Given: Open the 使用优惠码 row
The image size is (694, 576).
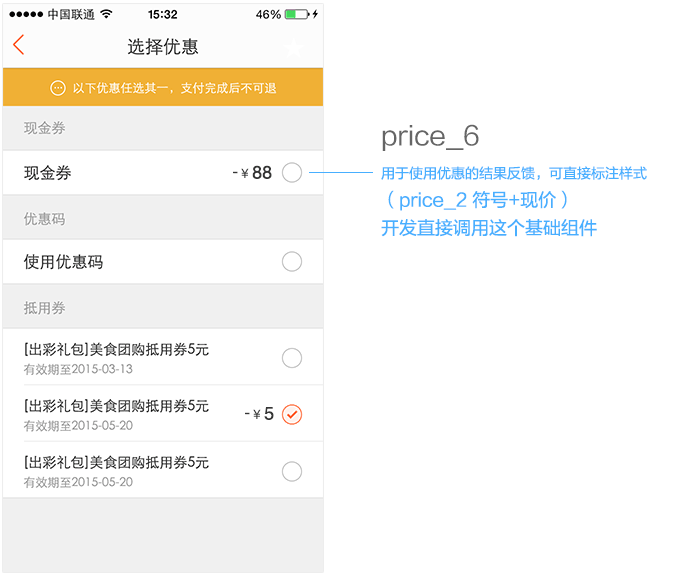Looking at the screenshot, I should (163, 262).
